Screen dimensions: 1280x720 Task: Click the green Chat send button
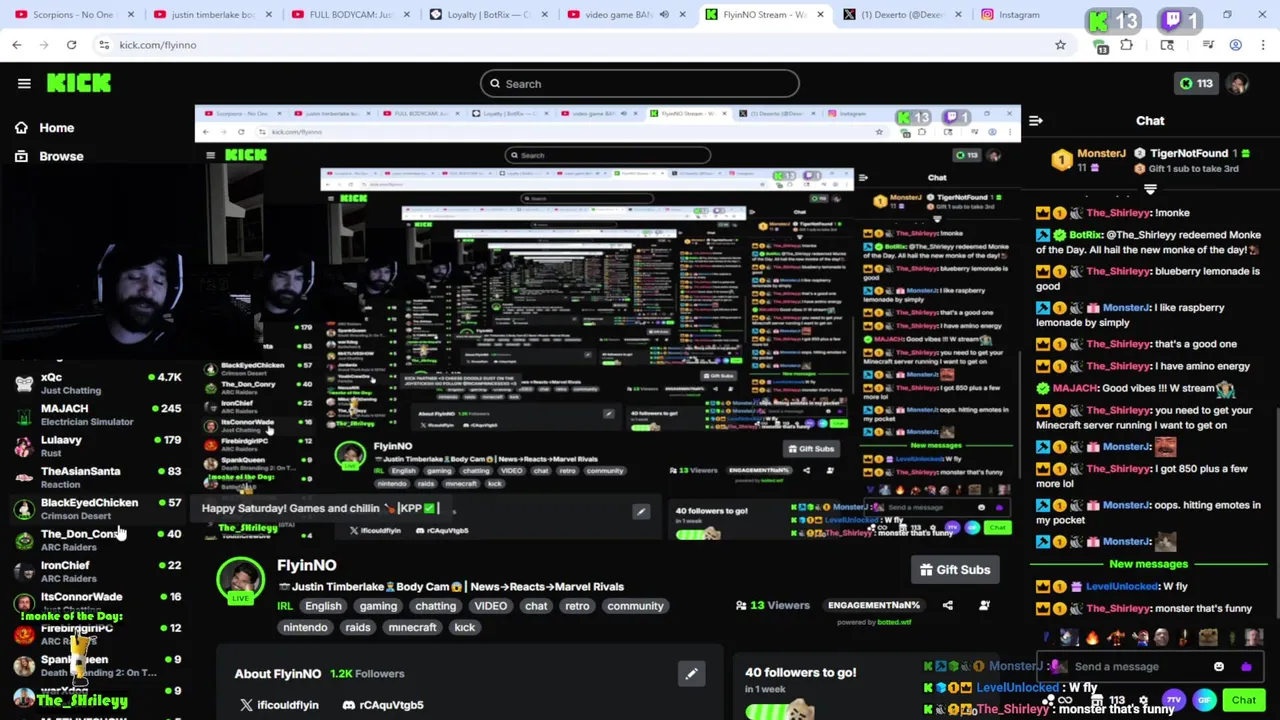click(x=1243, y=700)
